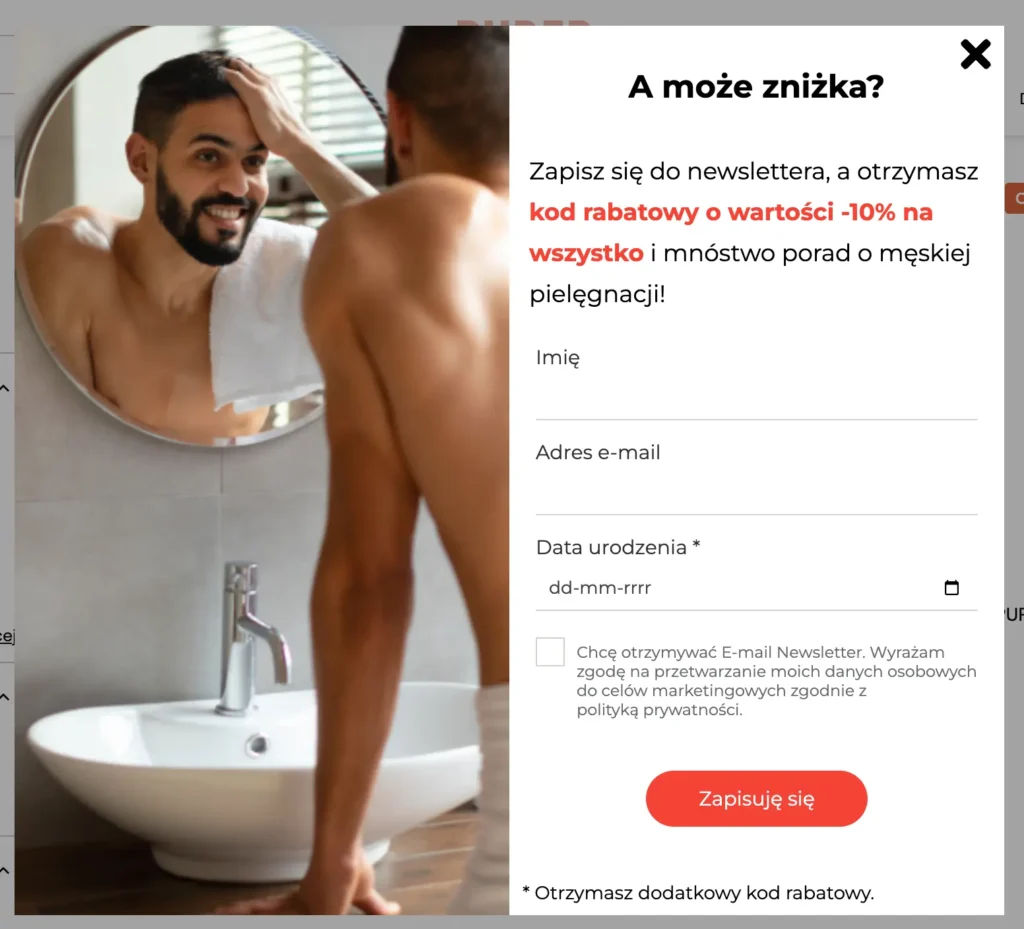Open the "polityką prywatności" link

tap(659, 710)
